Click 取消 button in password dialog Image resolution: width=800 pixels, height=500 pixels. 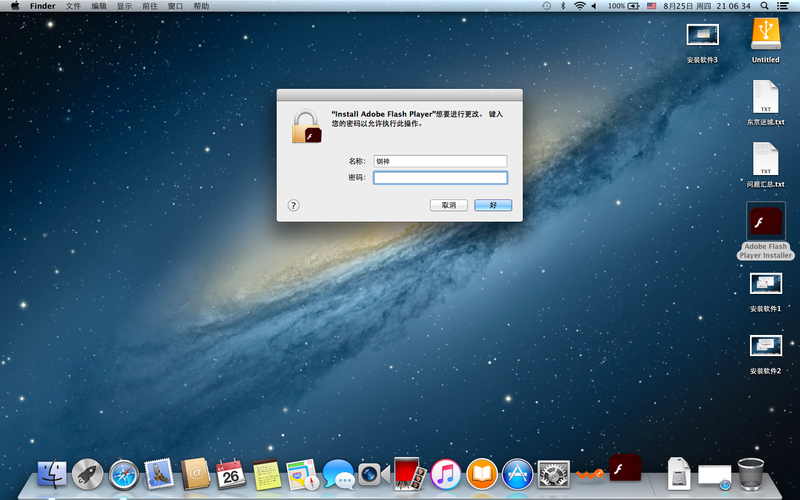tap(448, 205)
